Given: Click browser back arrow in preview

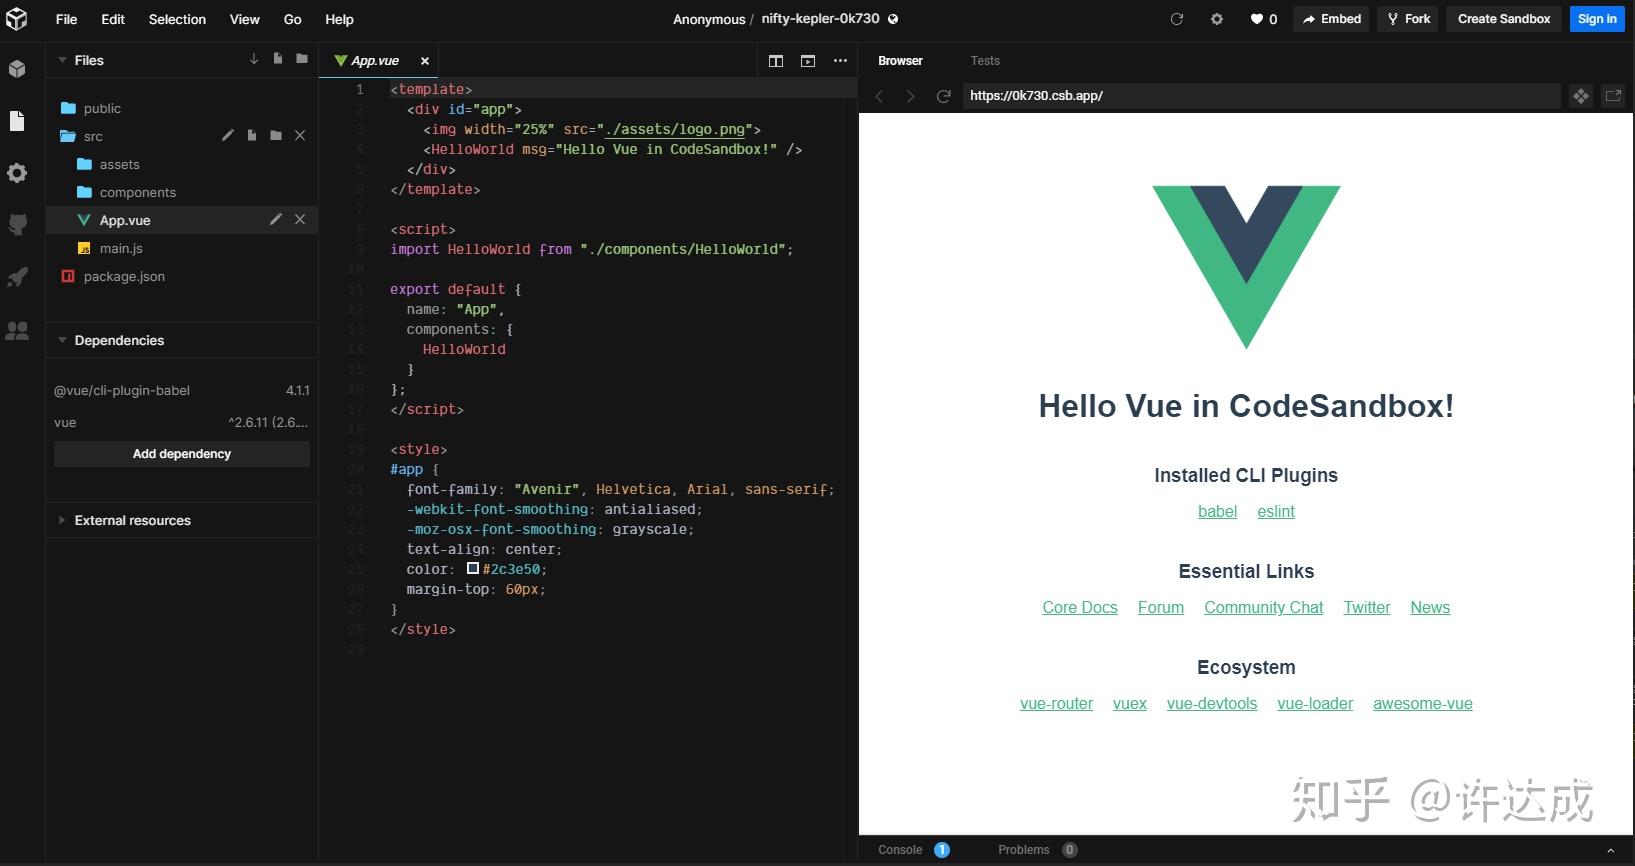Looking at the screenshot, I should 880,96.
